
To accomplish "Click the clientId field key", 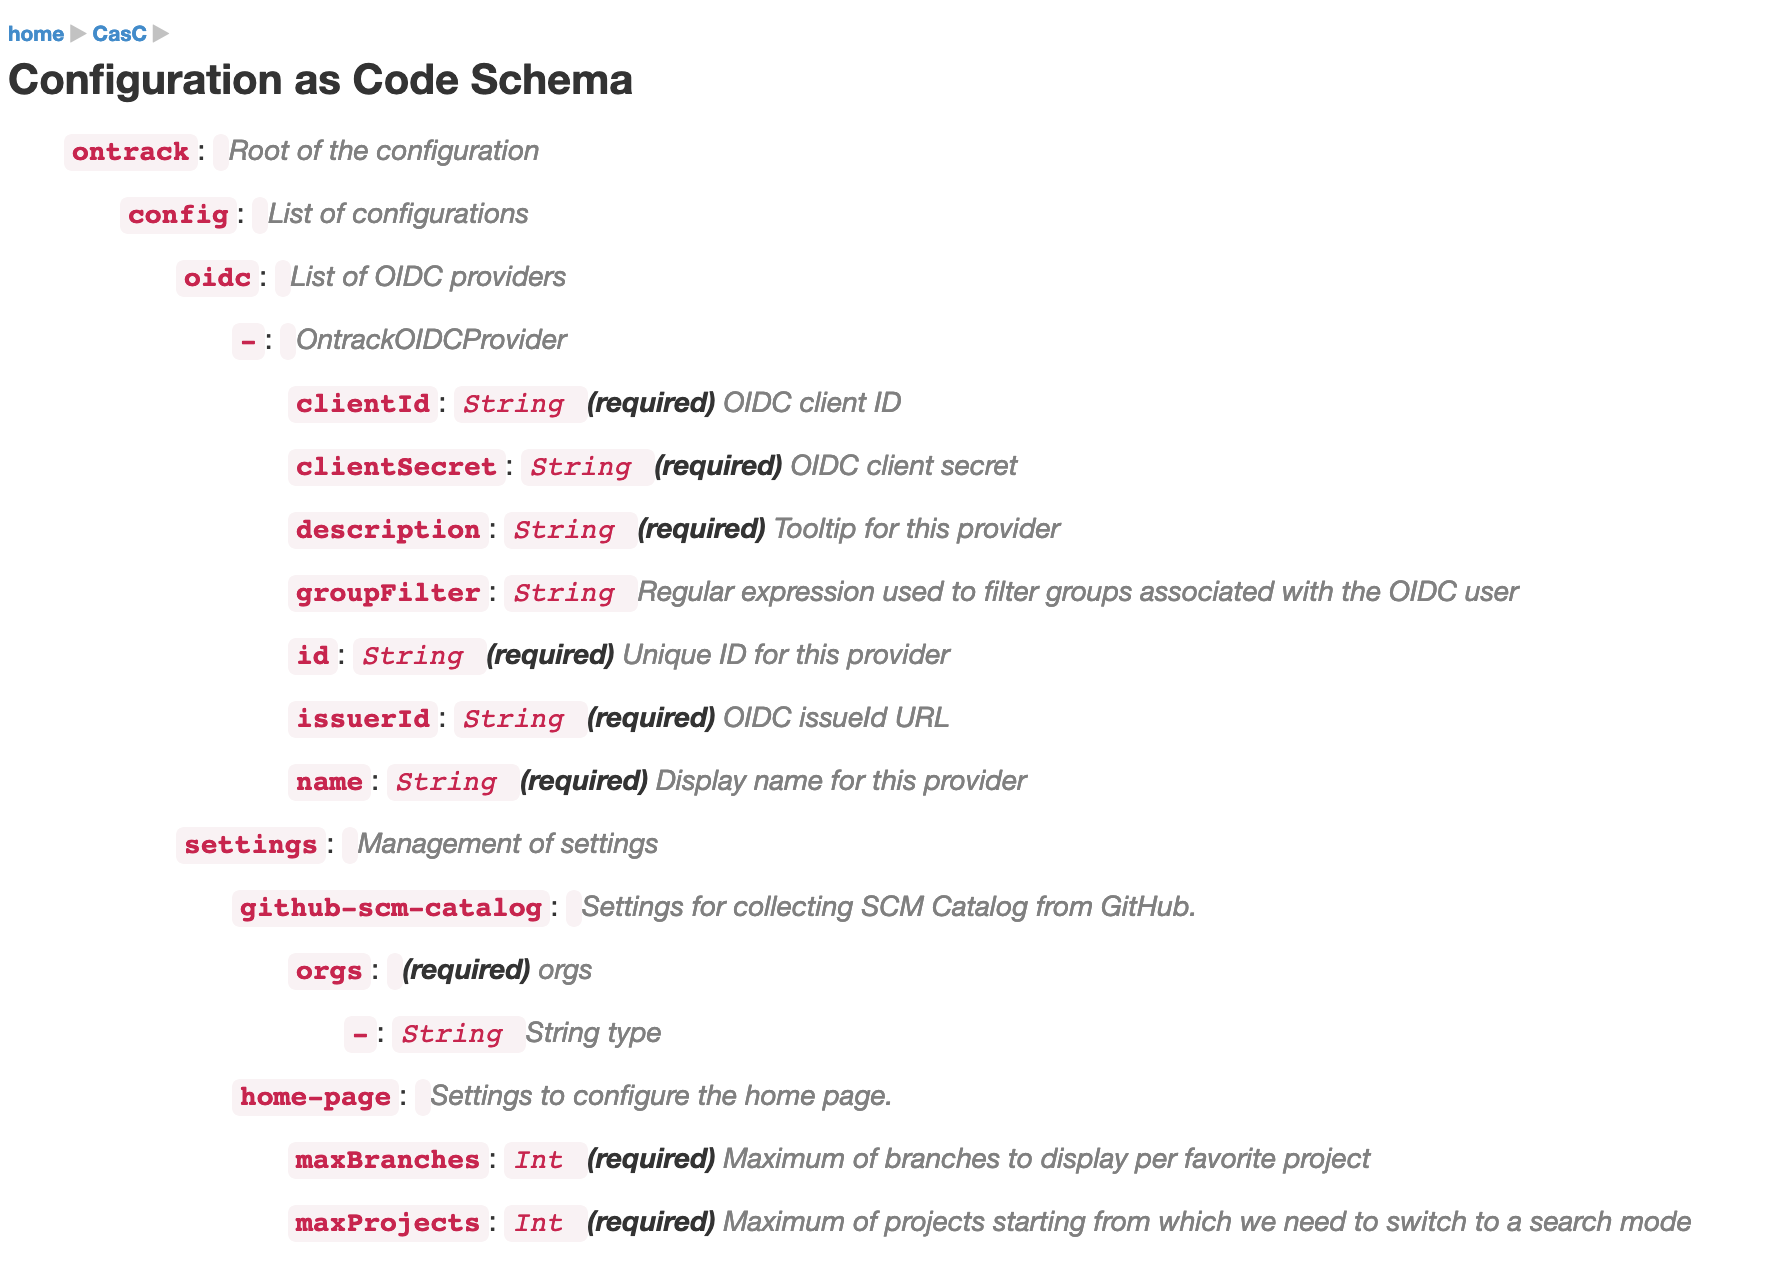I will (x=363, y=404).
